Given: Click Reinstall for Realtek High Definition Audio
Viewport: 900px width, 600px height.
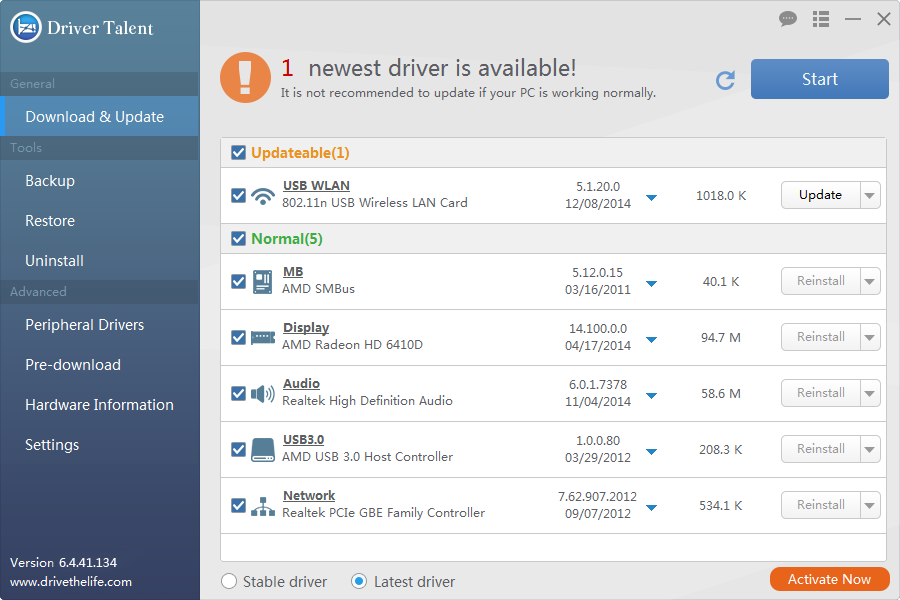Looking at the screenshot, I should (x=821, y=393).
